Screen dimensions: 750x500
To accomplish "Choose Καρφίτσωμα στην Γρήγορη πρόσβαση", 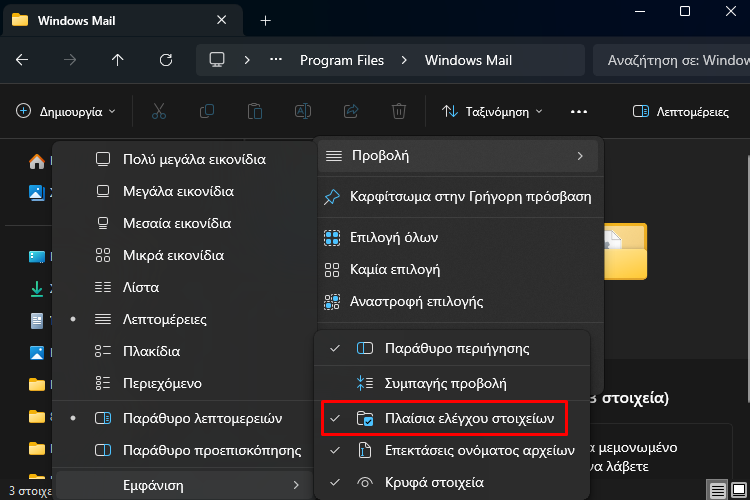I will pyautogui.click(x=458, y=197).
